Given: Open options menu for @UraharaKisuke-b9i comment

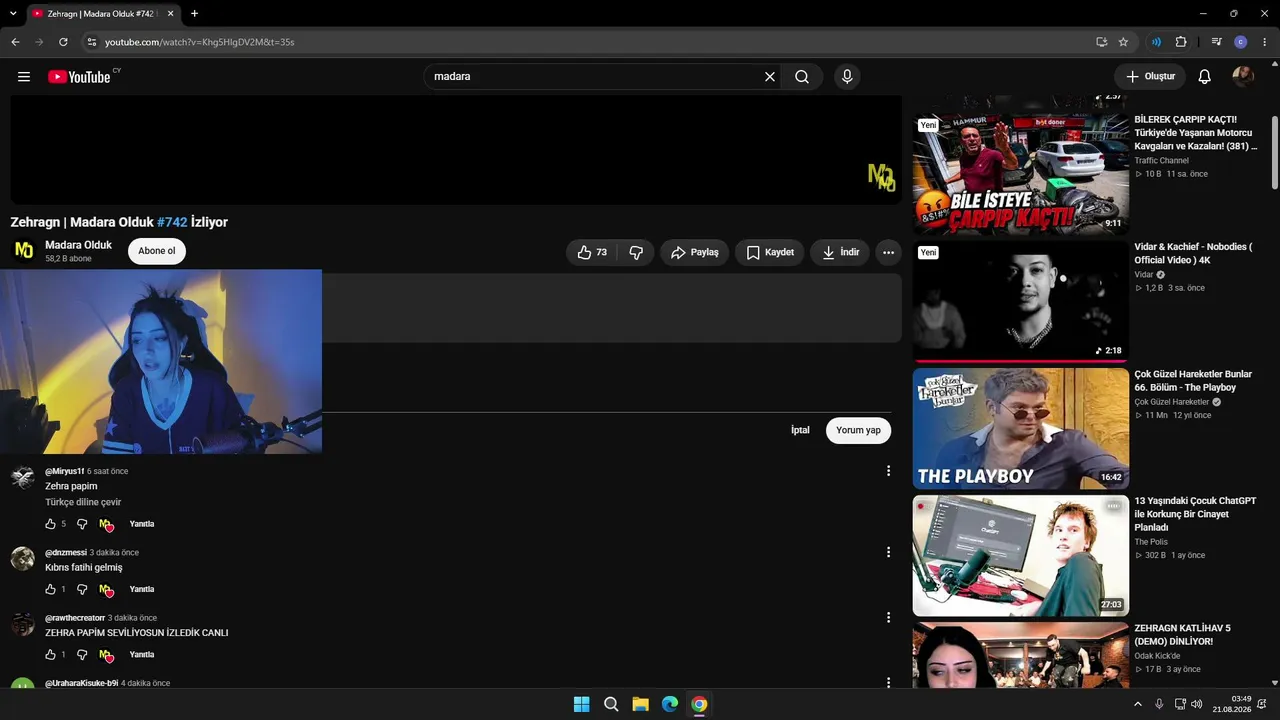Looking at the screenshot, I should point(888,683).
